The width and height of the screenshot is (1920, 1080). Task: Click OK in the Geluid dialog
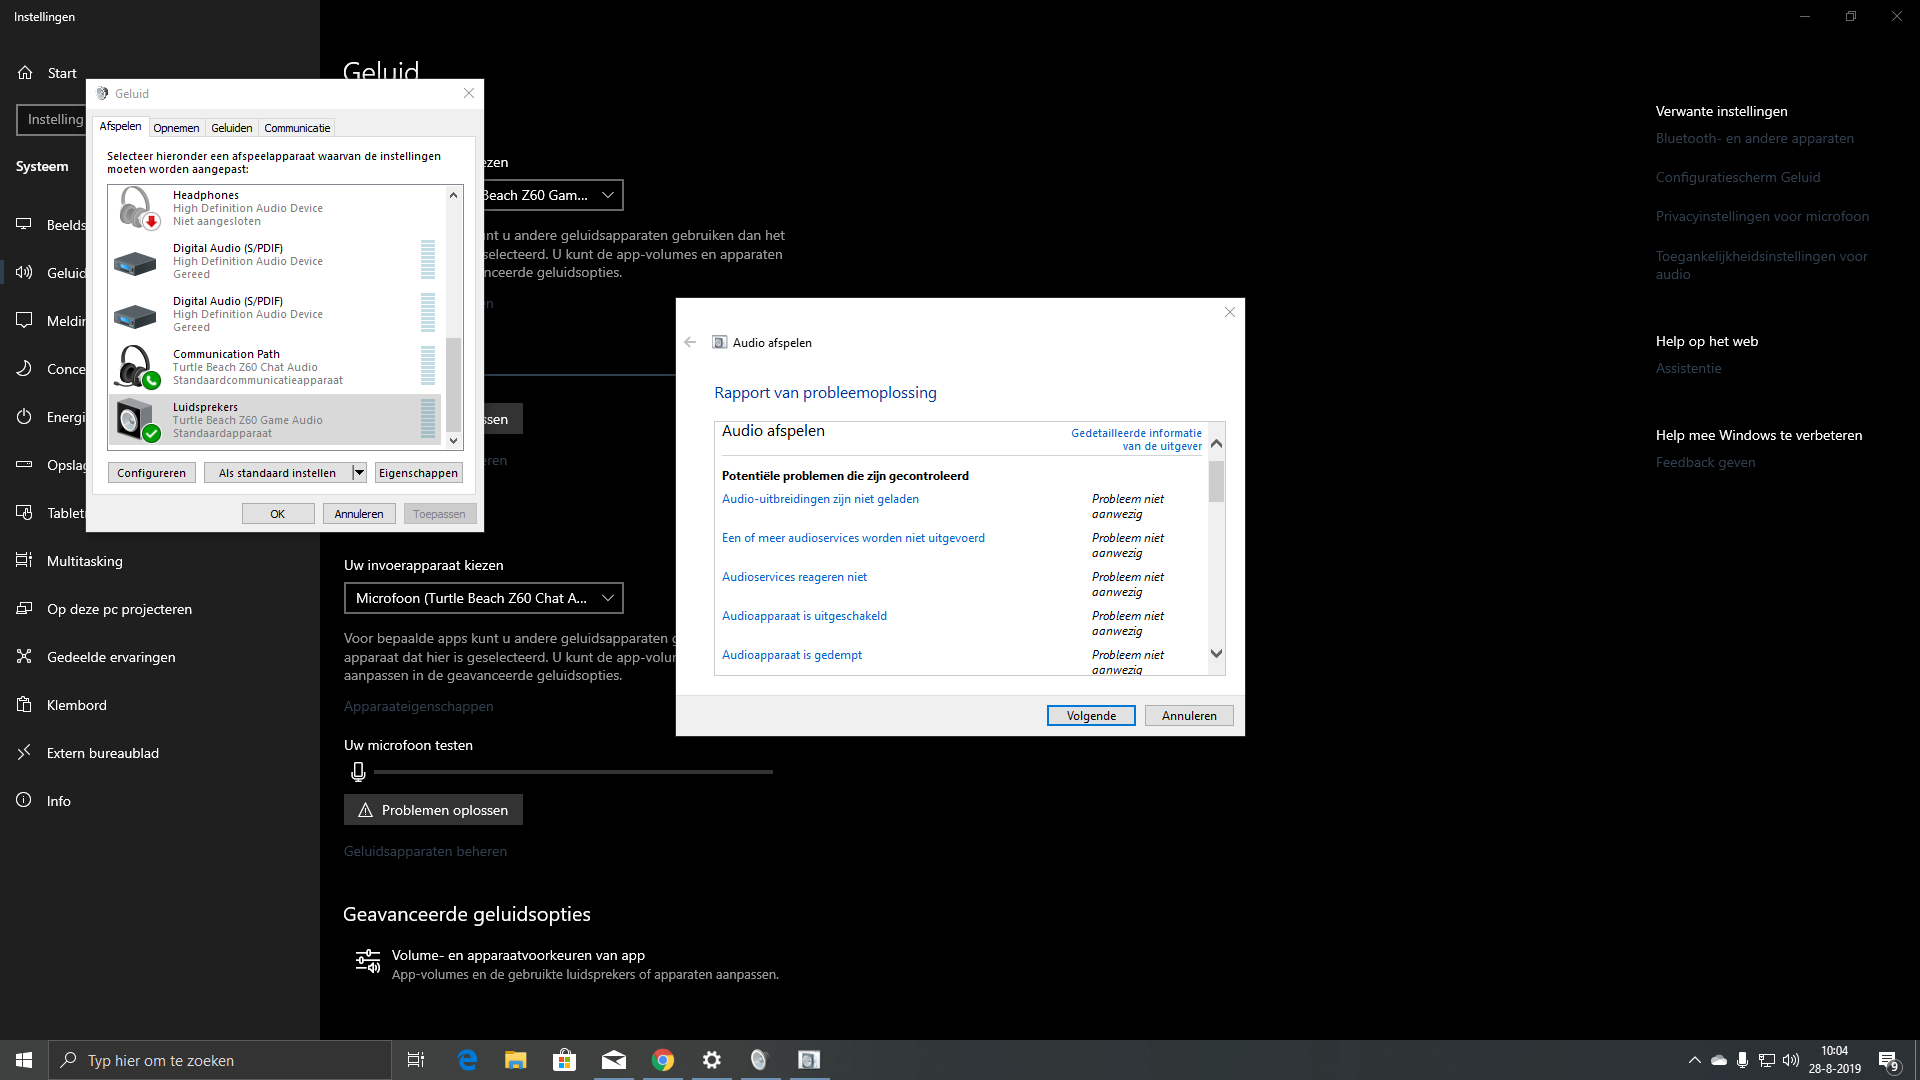pyautogui.click(x=278, y=514)
